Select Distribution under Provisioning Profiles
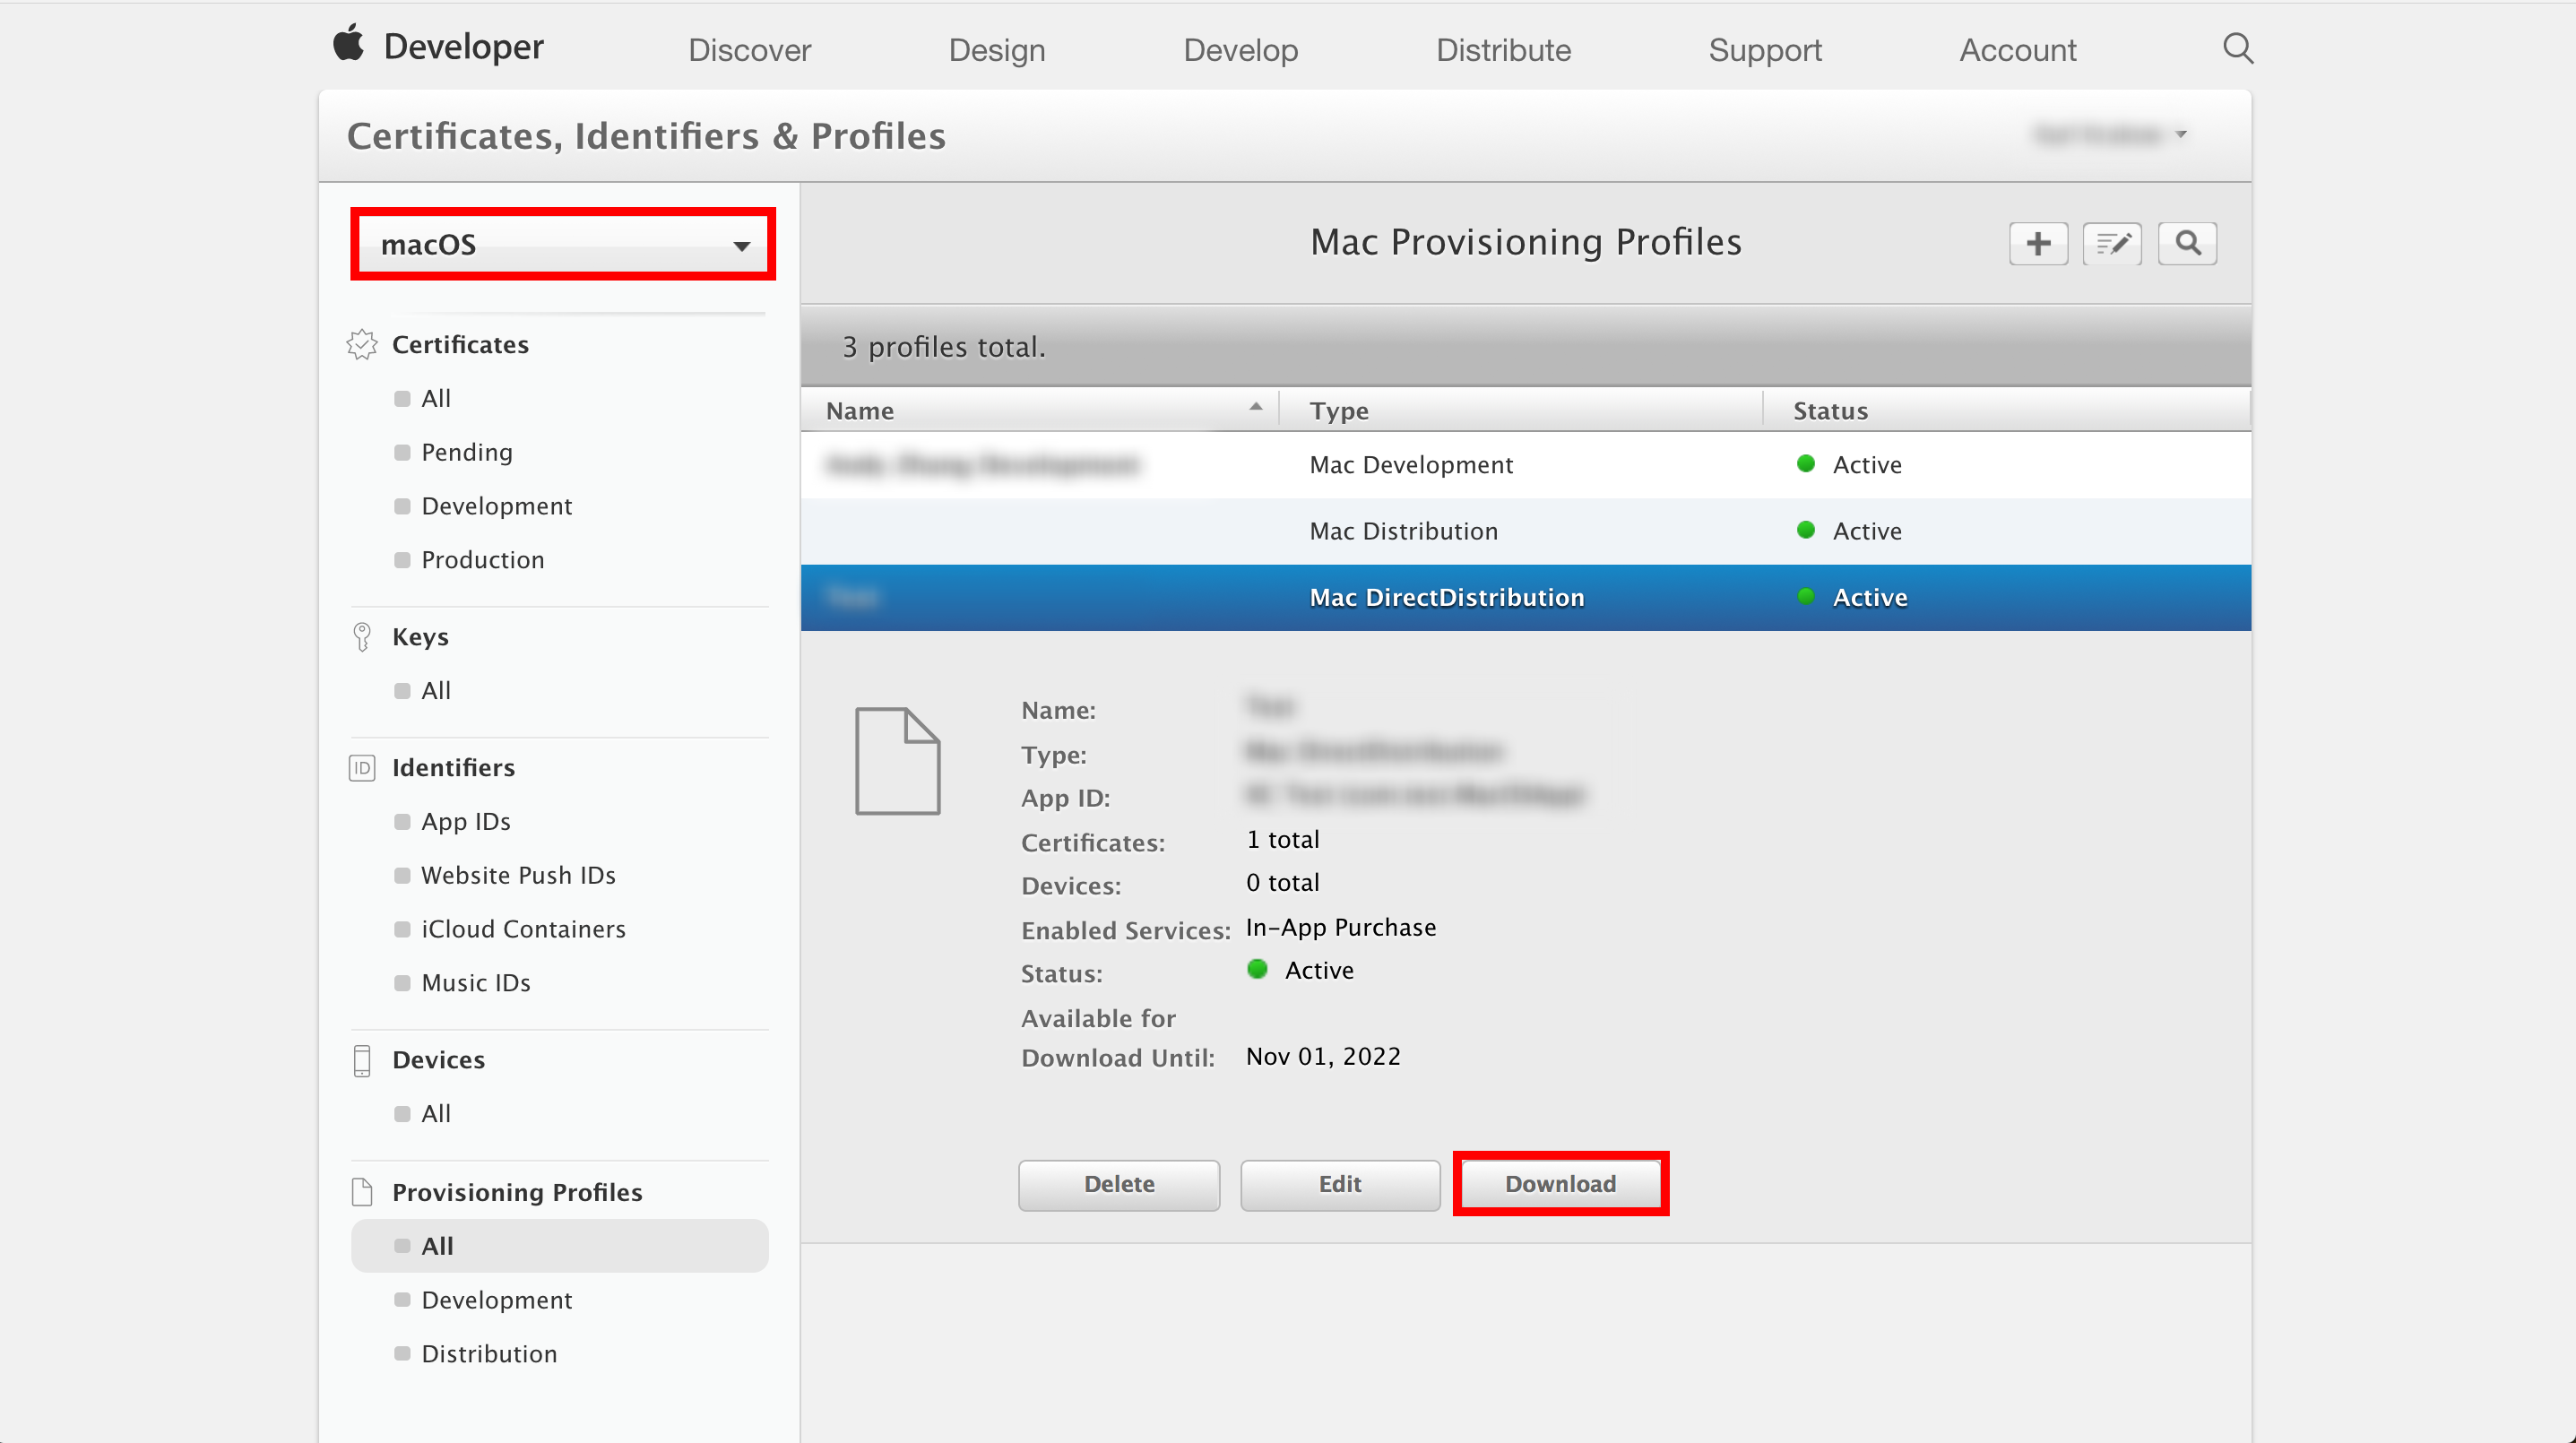This screenshot has width=2576, height=1443. (x=487, y=1351)
